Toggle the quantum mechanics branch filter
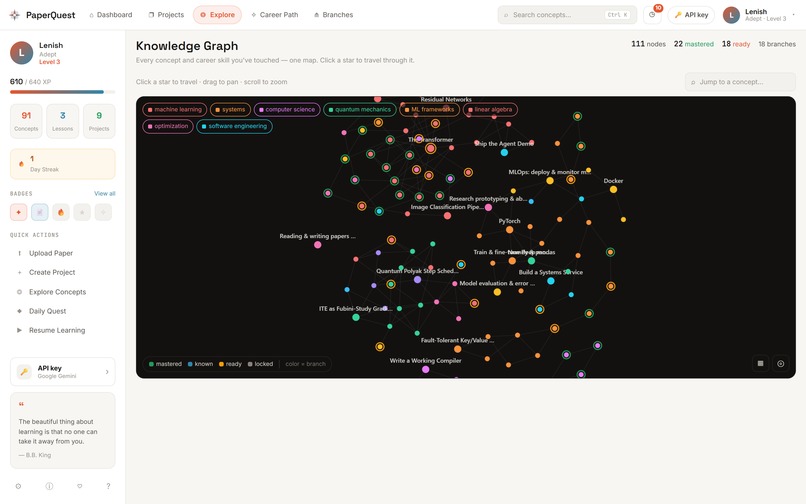The image size is (806, 504). (360, 110)
